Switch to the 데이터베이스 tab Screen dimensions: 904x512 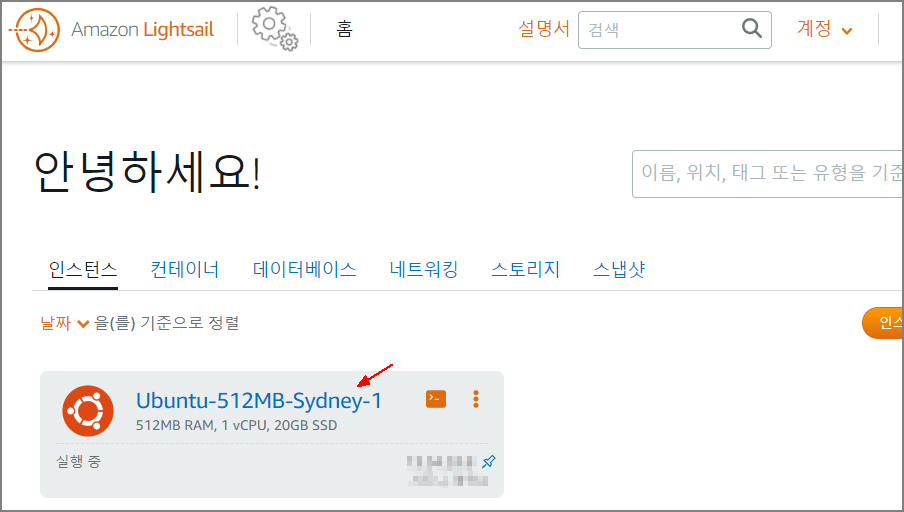(304, 270)
